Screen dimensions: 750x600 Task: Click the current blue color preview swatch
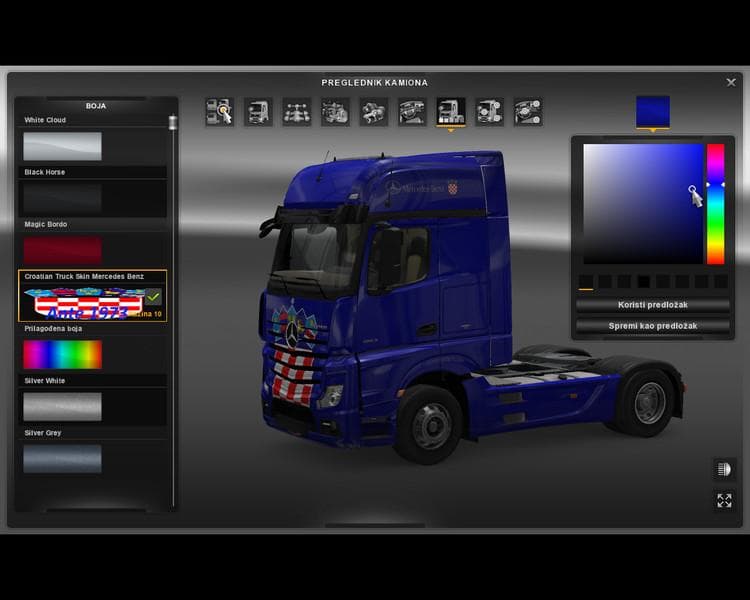(652, 111)
